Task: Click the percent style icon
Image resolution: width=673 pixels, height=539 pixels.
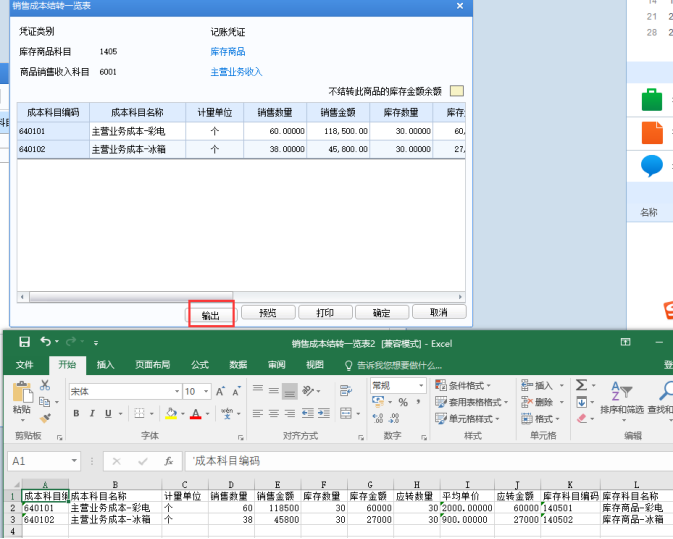Action: tap(403, 402)
